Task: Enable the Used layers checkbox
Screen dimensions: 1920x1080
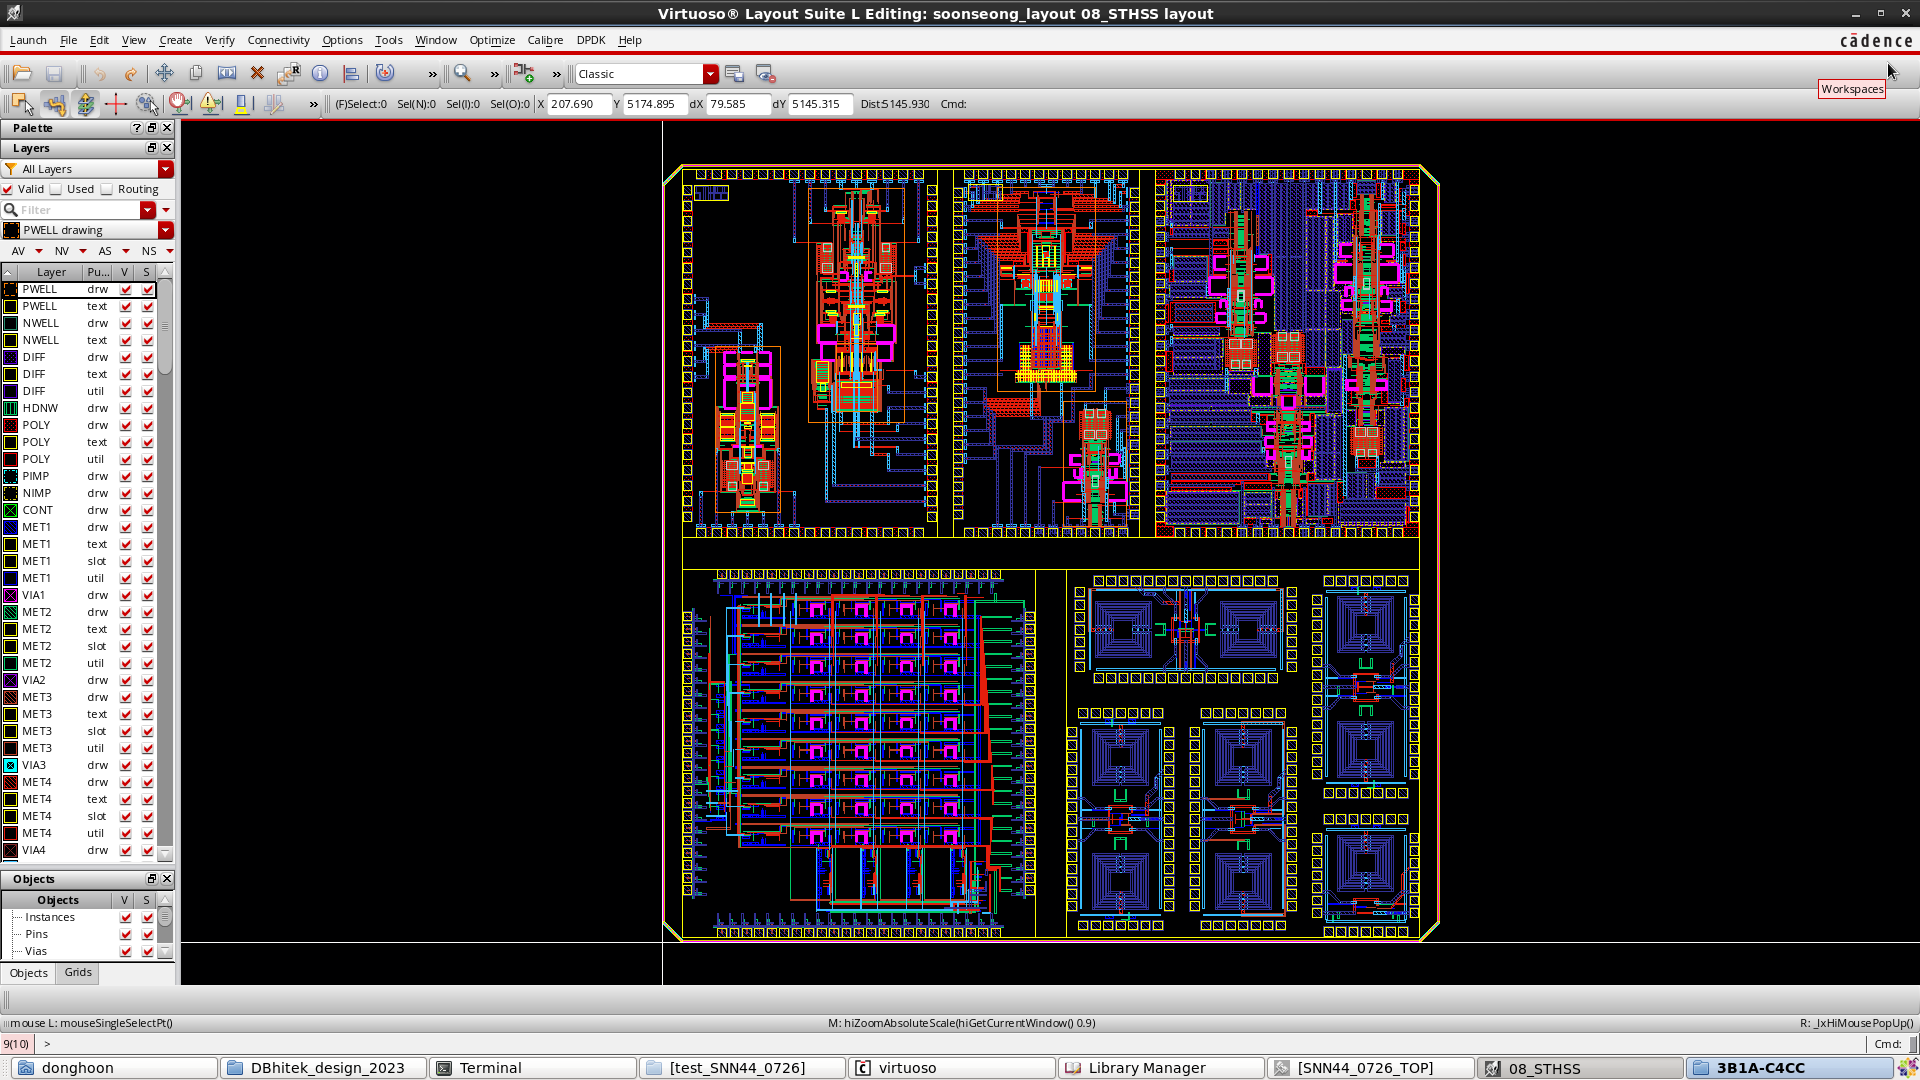Action: [56, 189]
